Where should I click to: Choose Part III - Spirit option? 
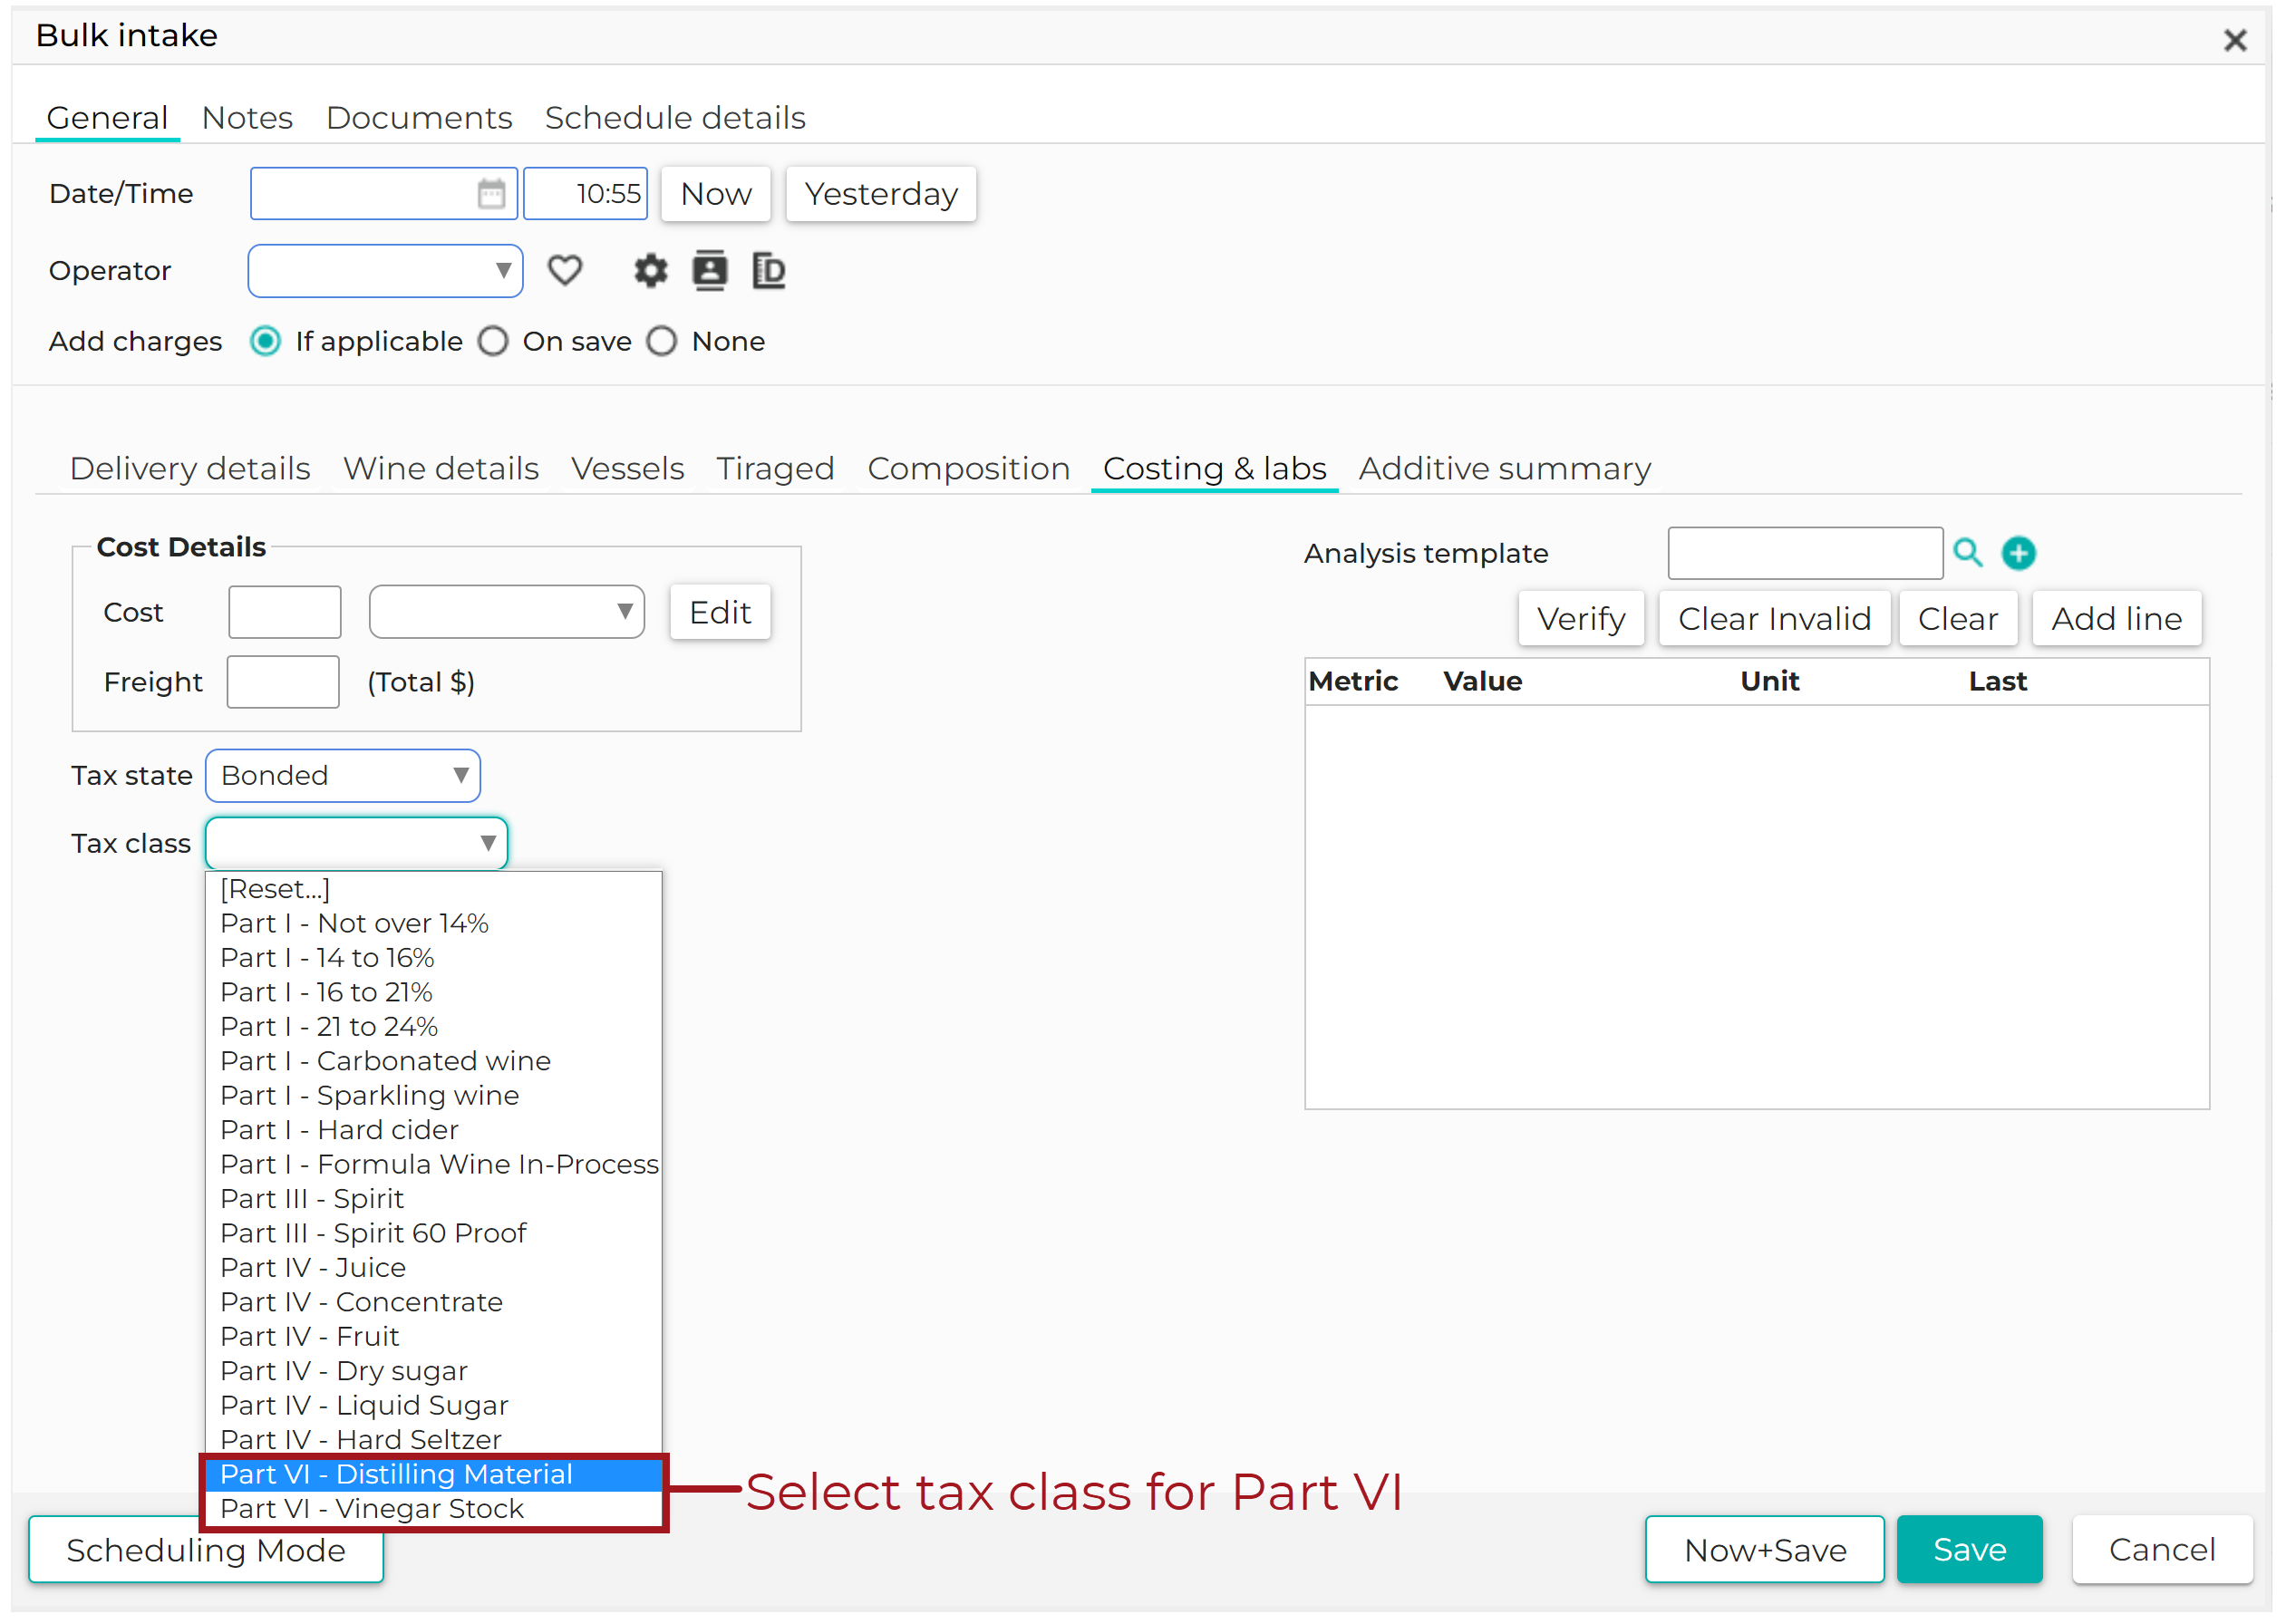click(x=433, y=1199)
